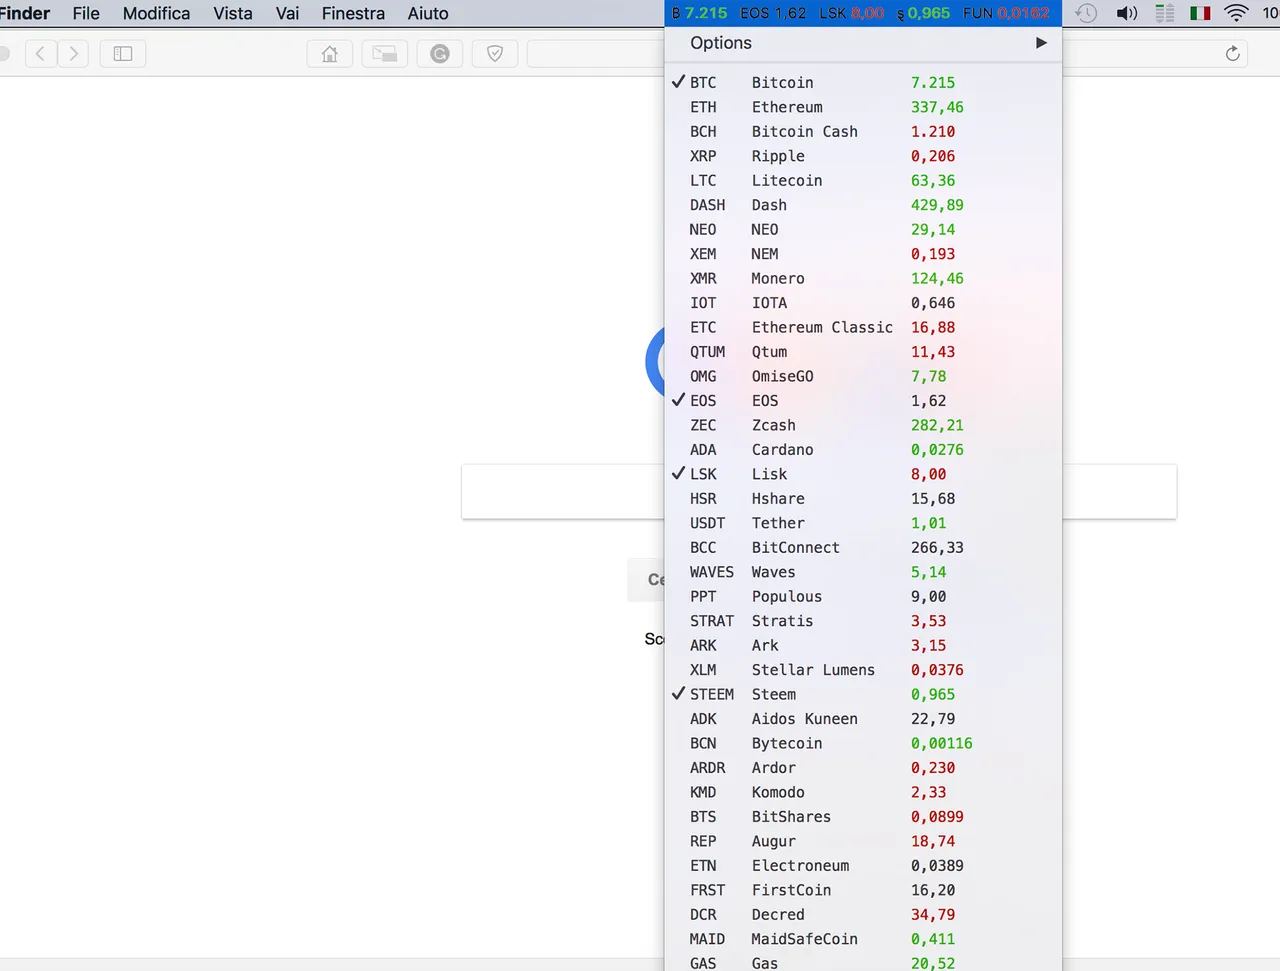1280x971 pixels.
Task: Open Time Machine menu bar icon
Action: tap(1086, 13)
